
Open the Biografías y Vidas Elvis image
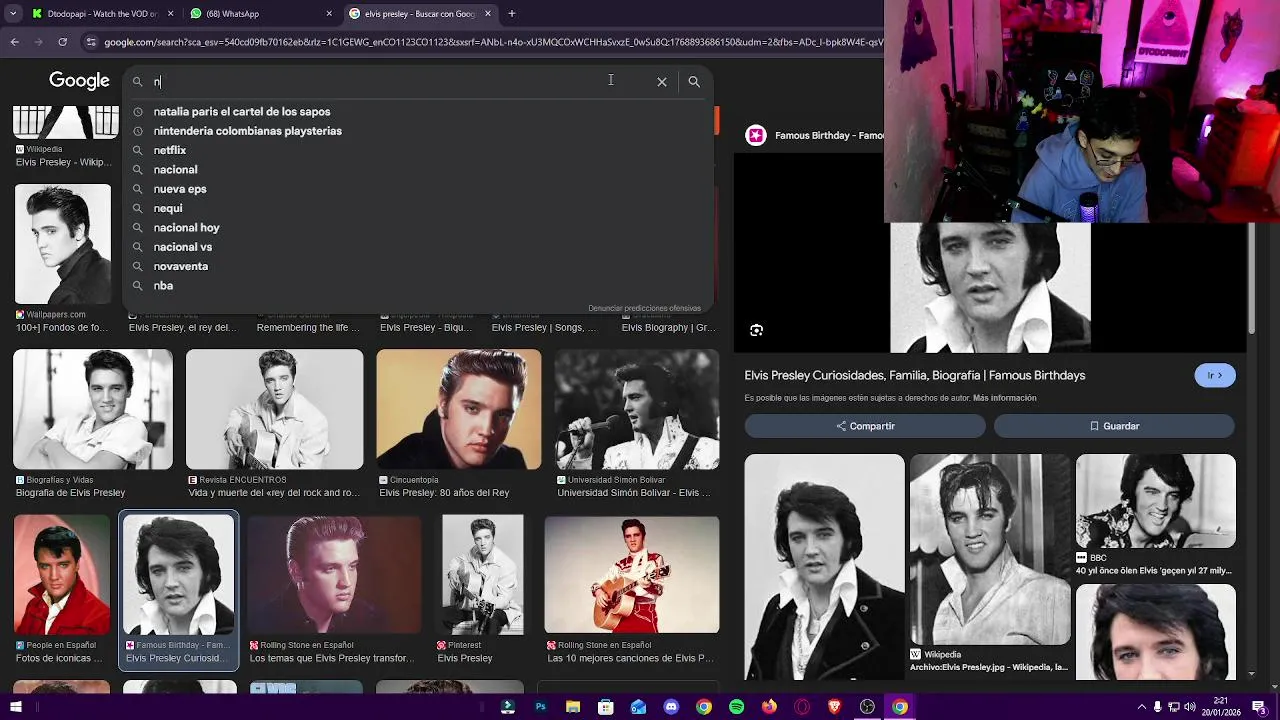[93, 409]
